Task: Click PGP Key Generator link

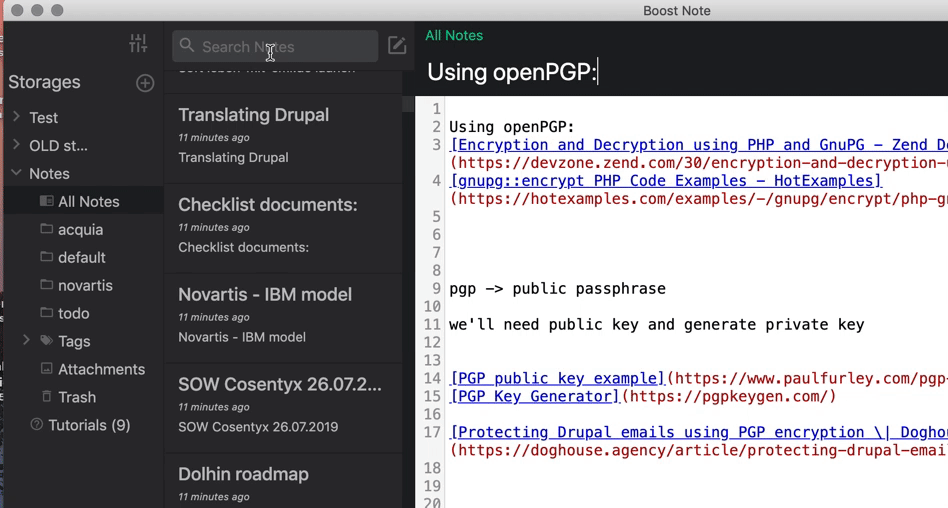Action: 535,396
